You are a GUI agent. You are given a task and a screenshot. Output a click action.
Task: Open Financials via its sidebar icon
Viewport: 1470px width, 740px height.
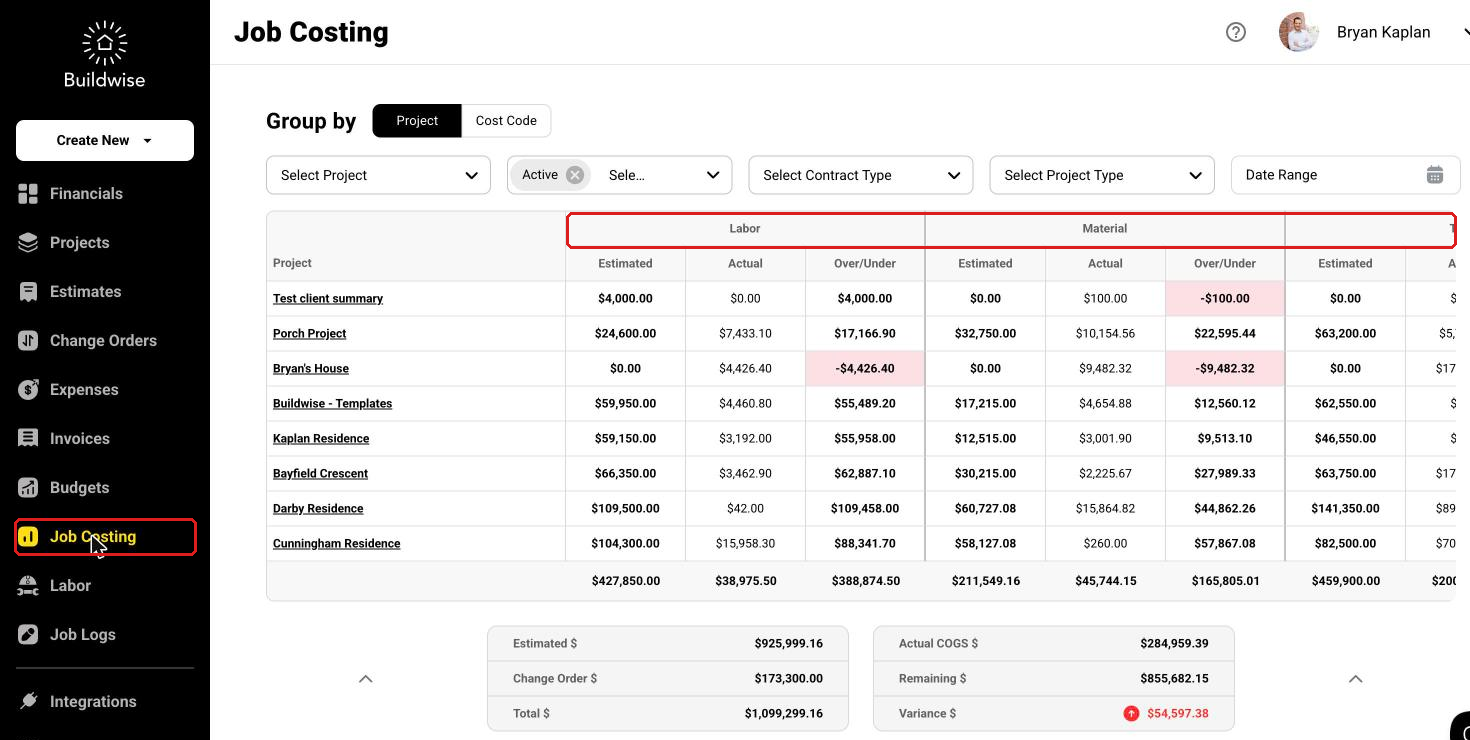28,194
